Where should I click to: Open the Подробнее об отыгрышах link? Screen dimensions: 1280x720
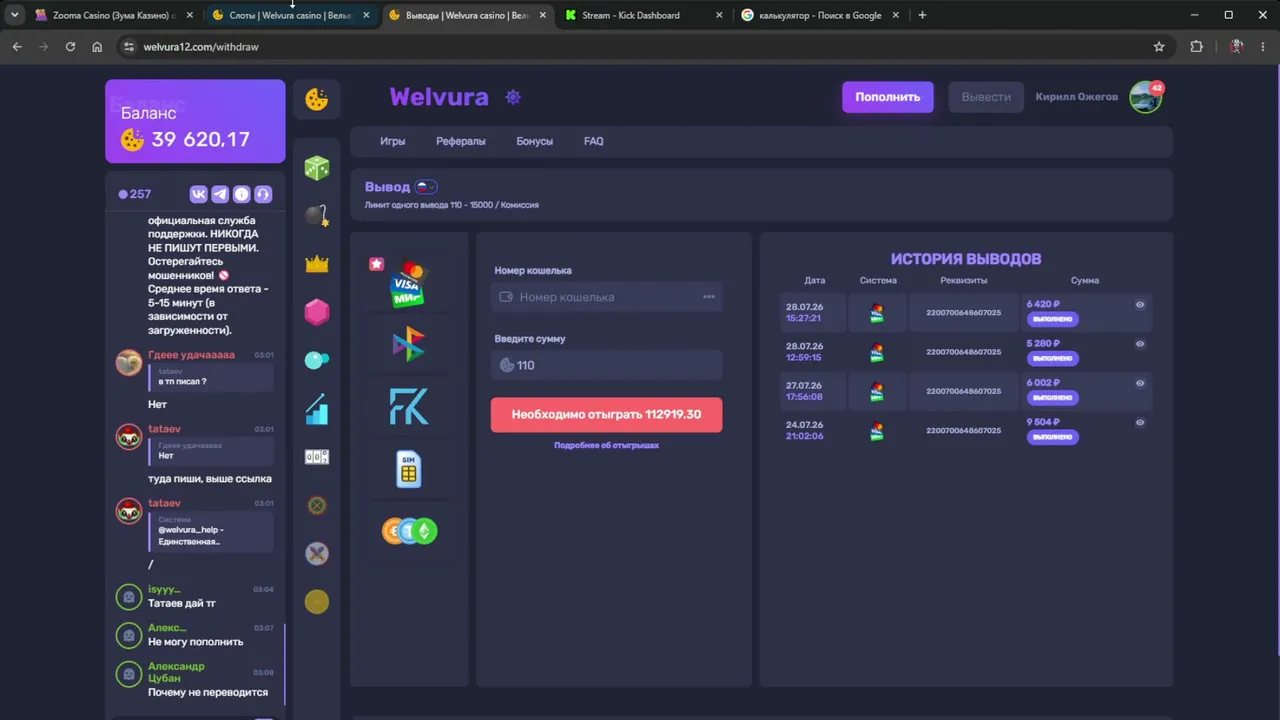606,445
